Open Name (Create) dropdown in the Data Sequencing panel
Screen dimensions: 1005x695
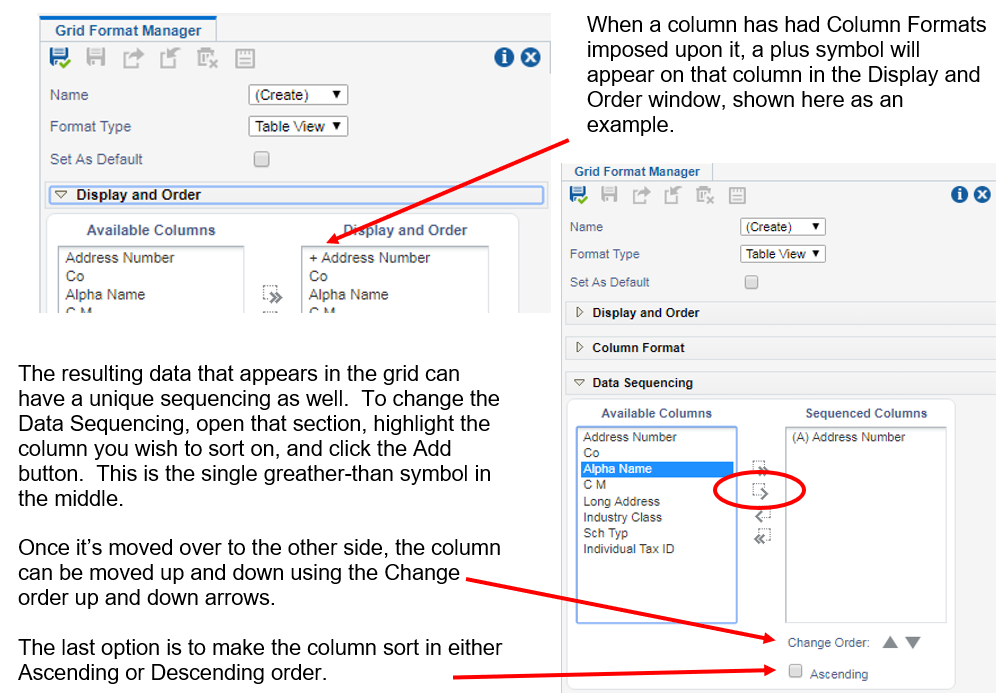pos(782,227)
